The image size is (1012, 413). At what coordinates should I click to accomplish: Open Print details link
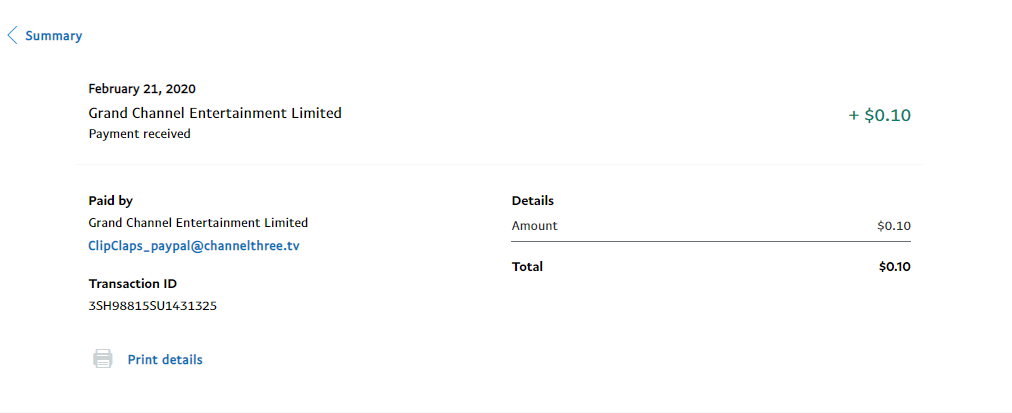point(165,360)
